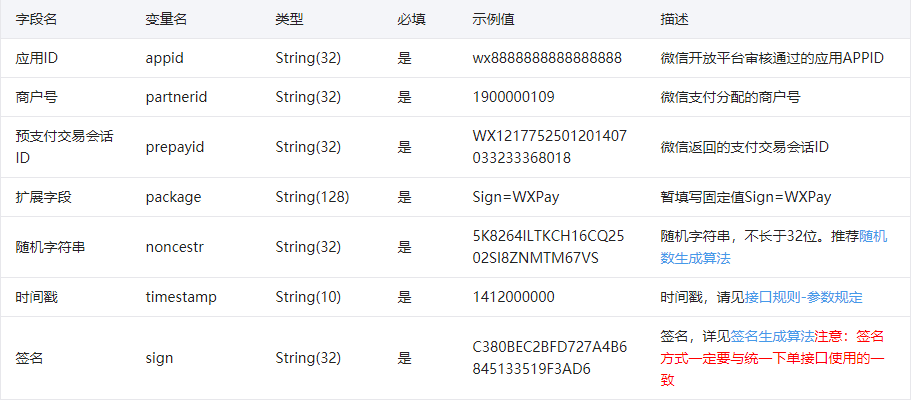Image resolution: width=913 pixels, height=401 pixels.
Task: Select the sign variable name
Action: [x=159, y=358]
